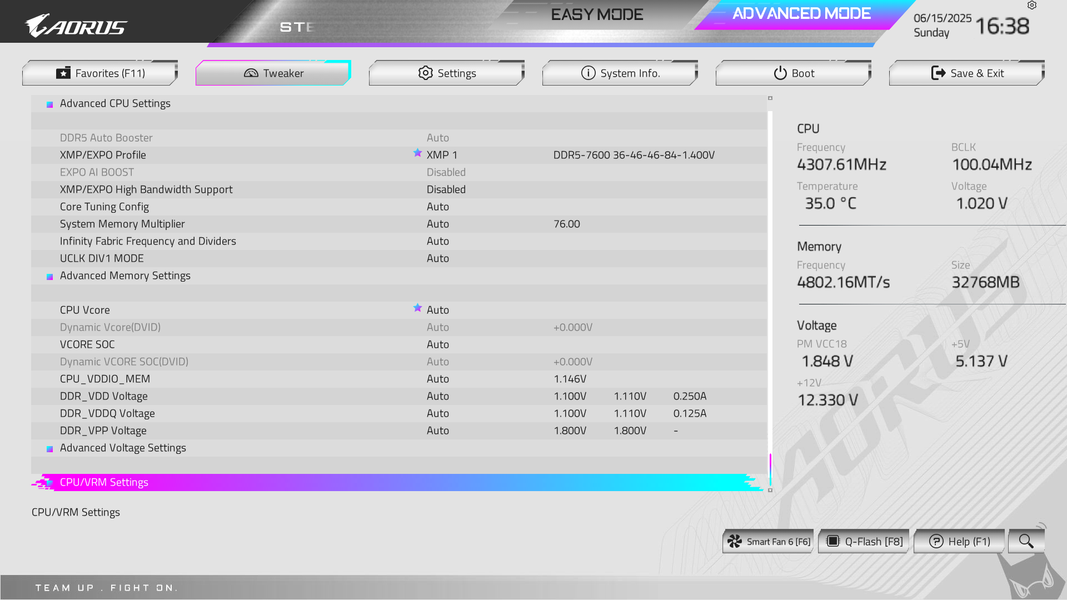Click the star icon next to XMP/EXPO Profile
1067x600 pixels.
point(417,154)
